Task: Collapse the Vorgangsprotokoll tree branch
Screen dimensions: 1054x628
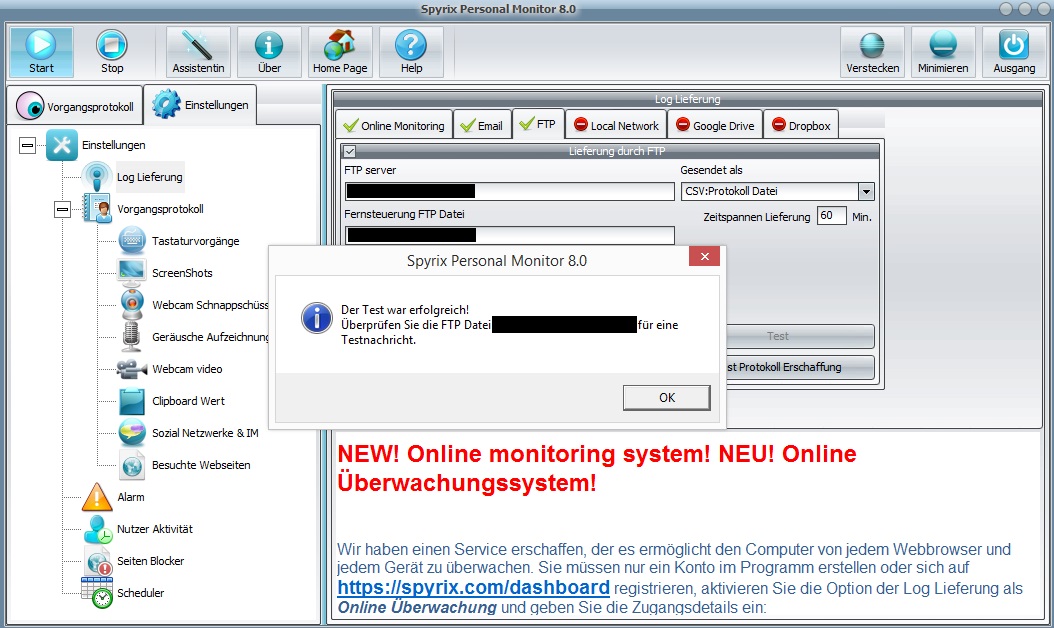Action: click(63, 209)
